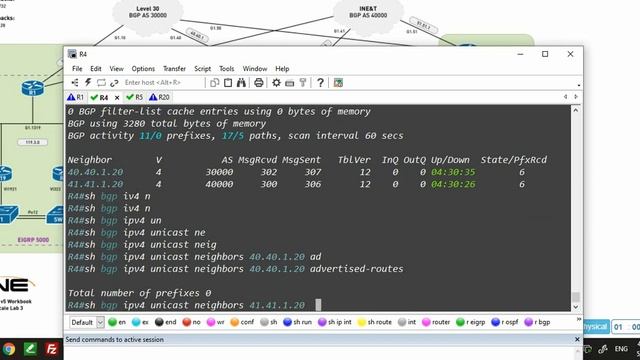Image resolution: width=640 pixels, height=360 pixels.
Task: Click the Reconnect chain-link icon
Action: [x=114, y=83]
